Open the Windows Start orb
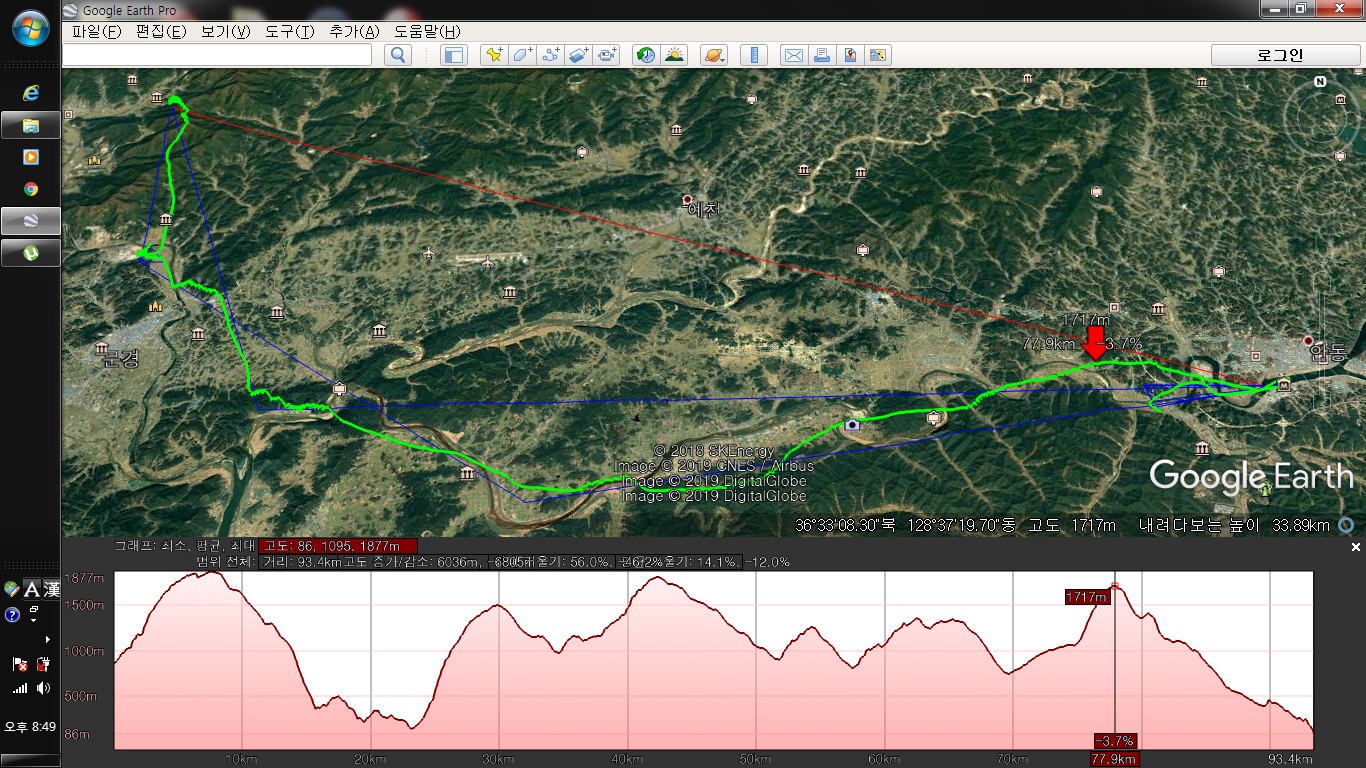1366x768 pixels. tap(30, 27)
